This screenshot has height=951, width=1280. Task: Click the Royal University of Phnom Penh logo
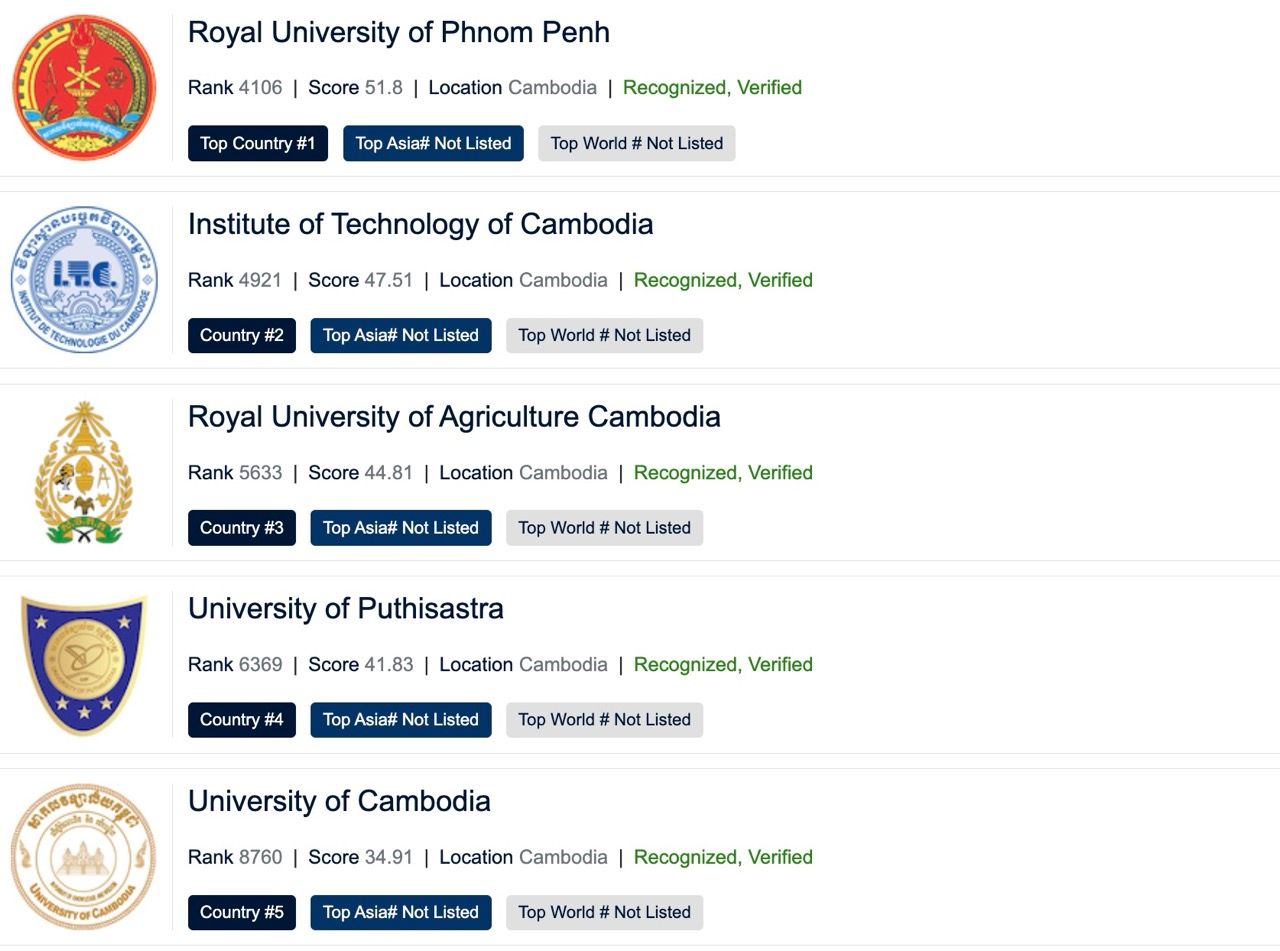[x=84, y=87]
